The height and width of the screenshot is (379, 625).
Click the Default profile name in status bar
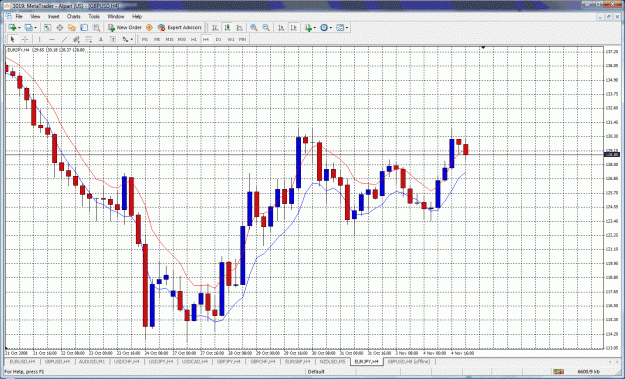click(316, 372)
